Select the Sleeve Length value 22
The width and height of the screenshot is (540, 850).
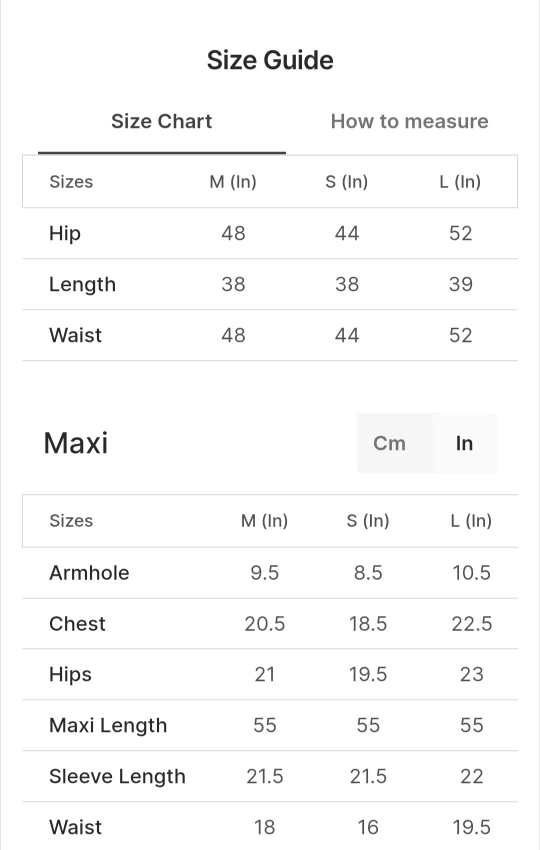click(472, 777)
